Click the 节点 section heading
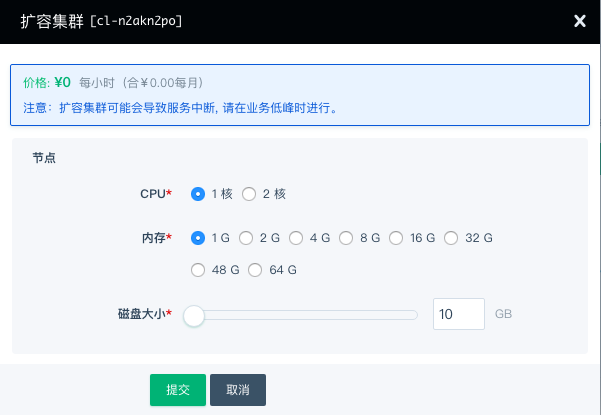 (44, 157)
